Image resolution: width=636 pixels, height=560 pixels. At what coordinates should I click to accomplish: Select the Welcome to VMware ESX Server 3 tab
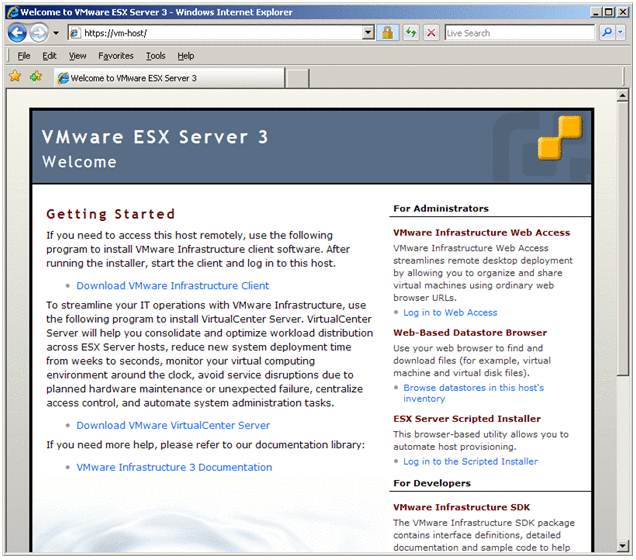click(170, 78)
